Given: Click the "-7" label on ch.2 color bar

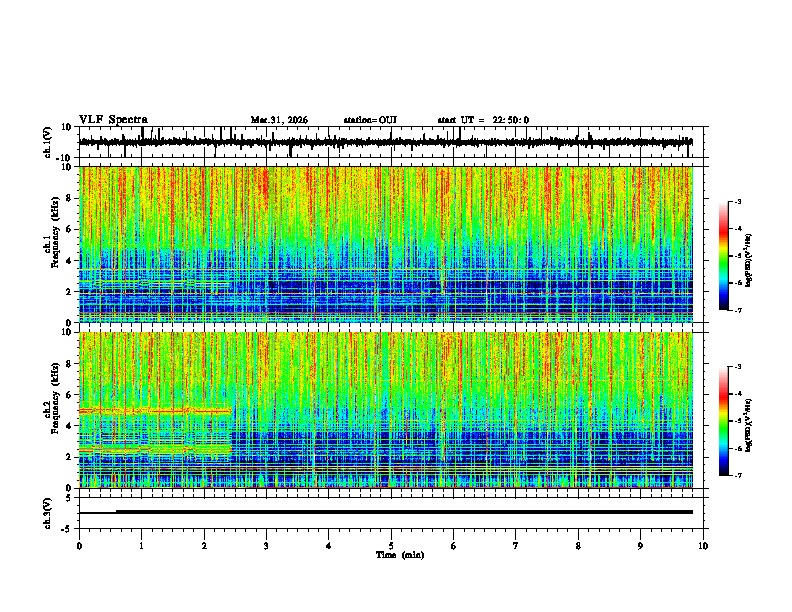Looking at the screenshot, I should [x=738, y=475].
